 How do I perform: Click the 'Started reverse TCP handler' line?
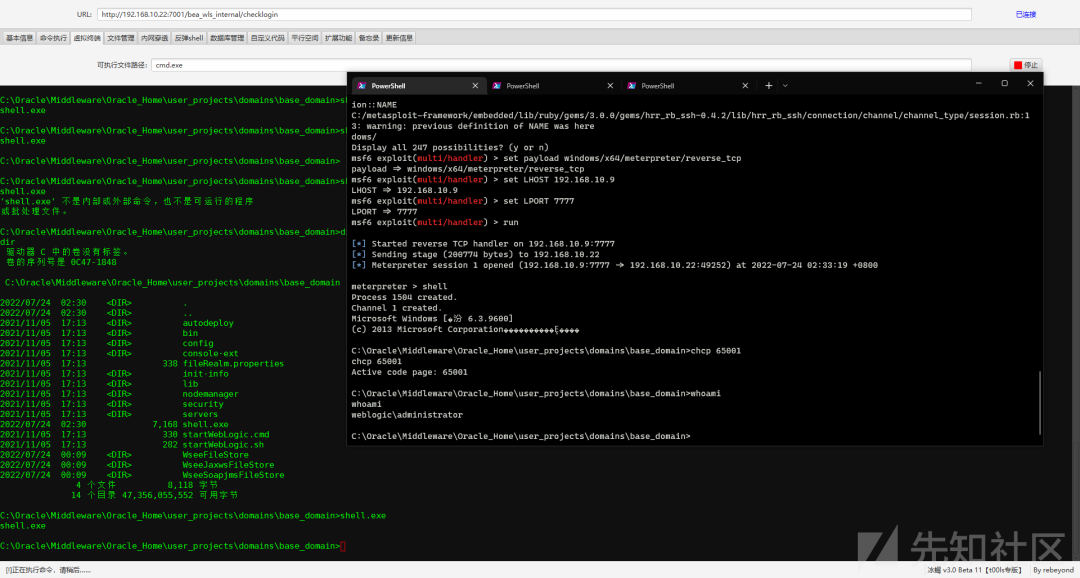pos(483,244)
